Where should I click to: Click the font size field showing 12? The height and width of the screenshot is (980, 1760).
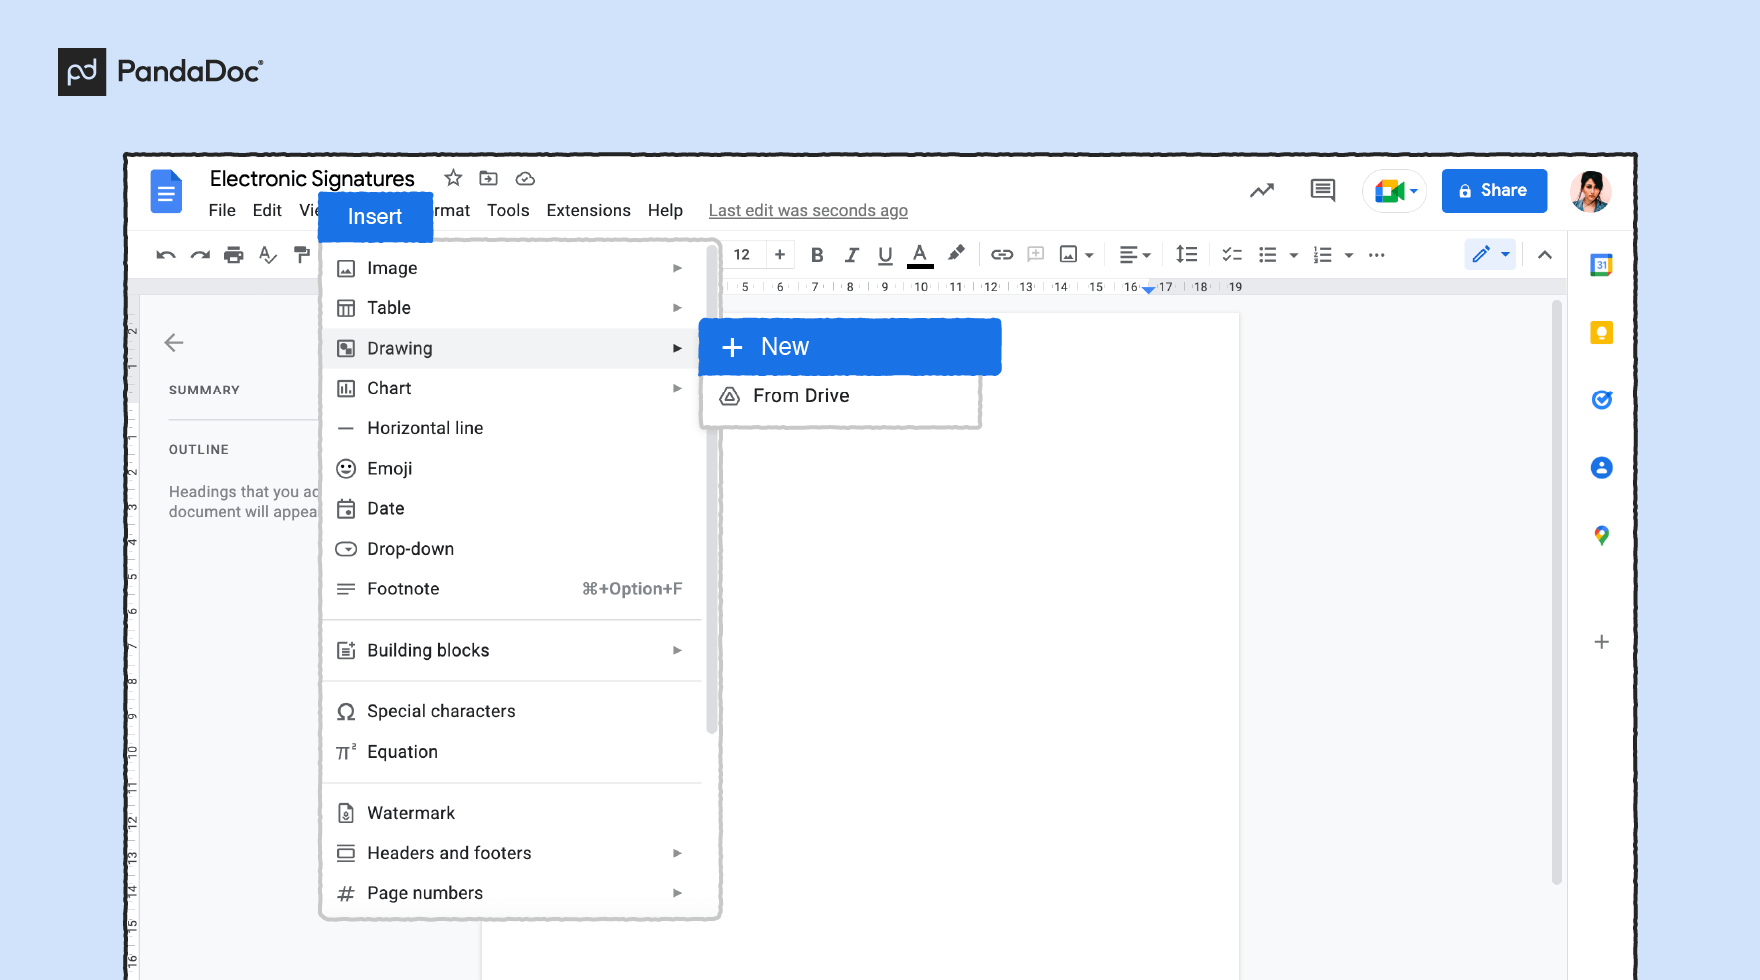point(742,255)
